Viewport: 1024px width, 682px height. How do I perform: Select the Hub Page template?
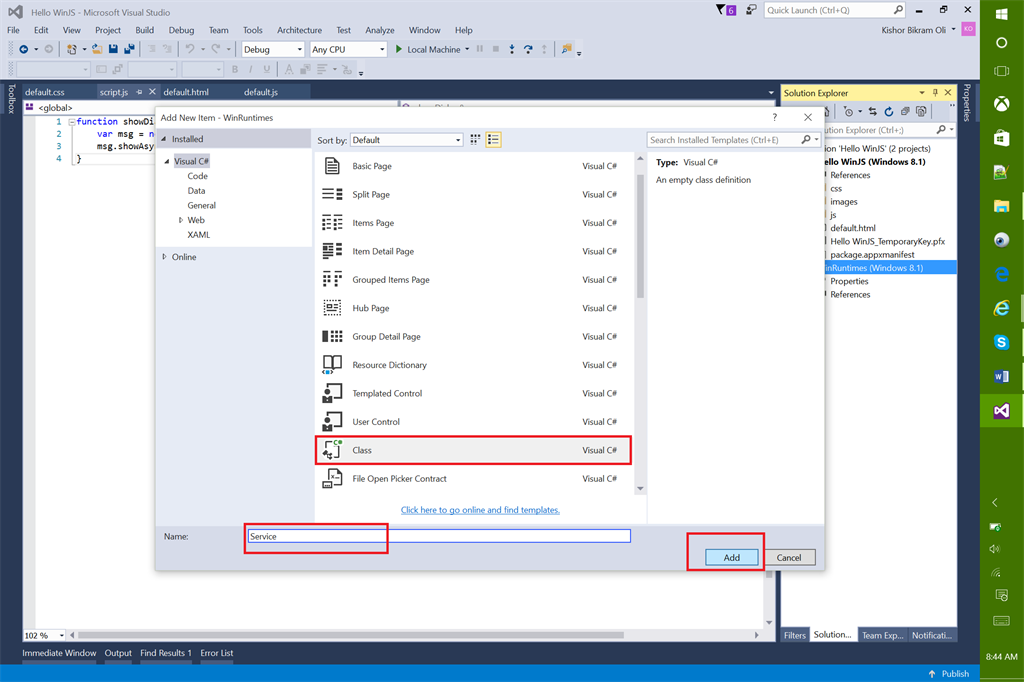pyautogui.click(x=473, y=308)
